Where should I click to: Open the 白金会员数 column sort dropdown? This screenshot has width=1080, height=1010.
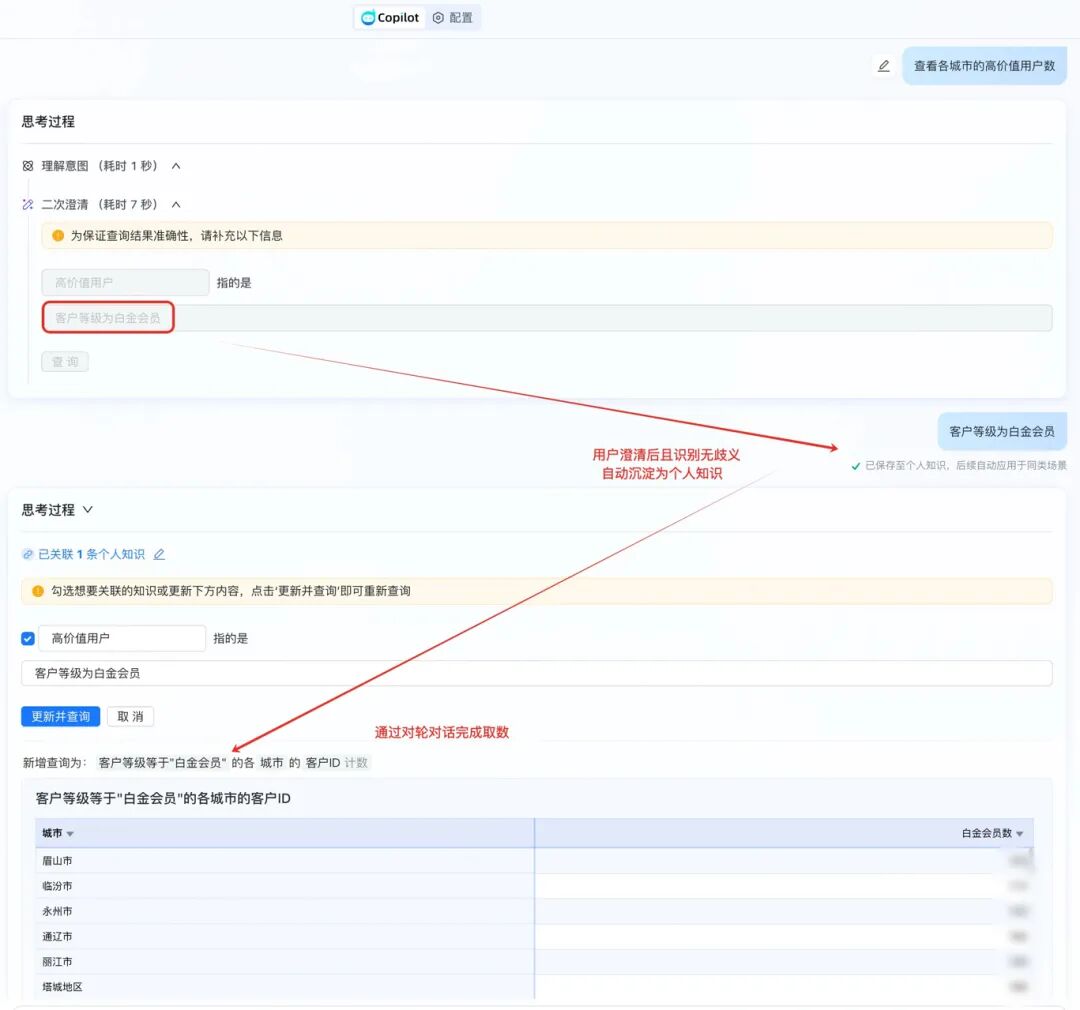point(1019,834)
